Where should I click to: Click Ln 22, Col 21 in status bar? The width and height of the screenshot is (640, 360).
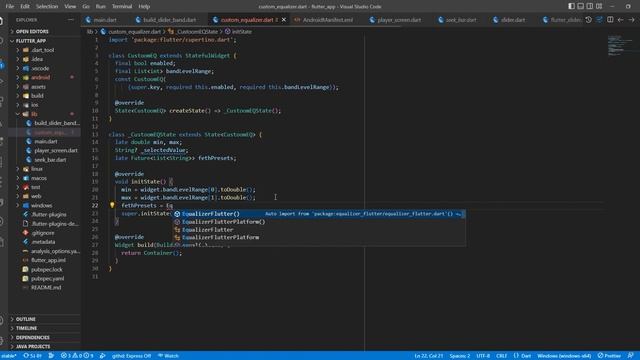pyautogui.click(x=429, y=356)
